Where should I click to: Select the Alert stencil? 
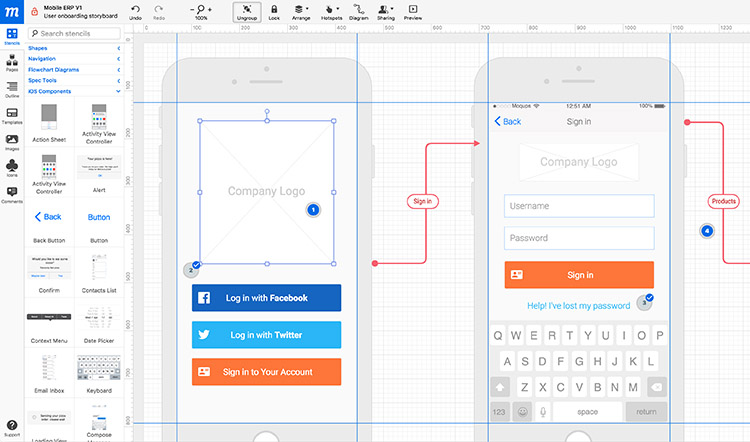(99, 172)
